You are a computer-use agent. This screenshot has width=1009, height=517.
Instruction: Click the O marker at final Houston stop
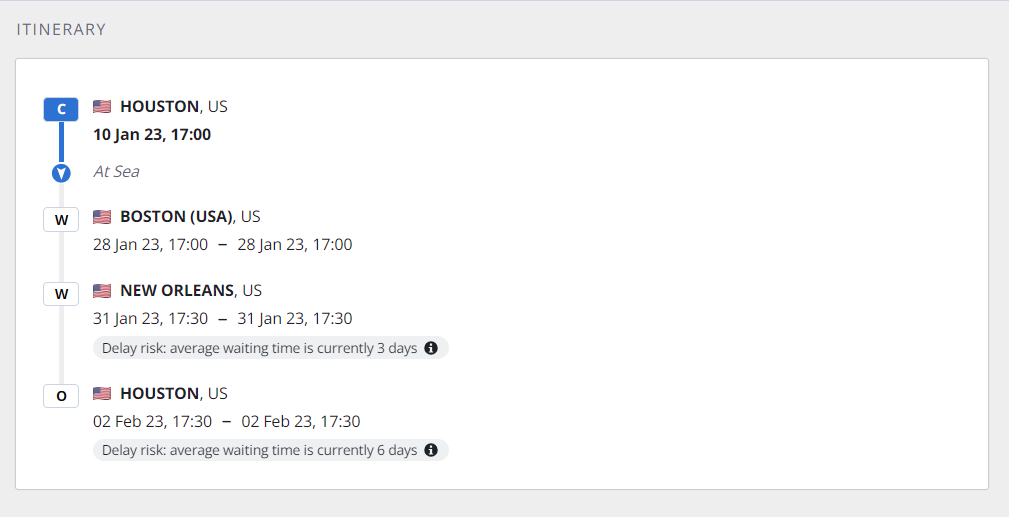pos(61,396)
